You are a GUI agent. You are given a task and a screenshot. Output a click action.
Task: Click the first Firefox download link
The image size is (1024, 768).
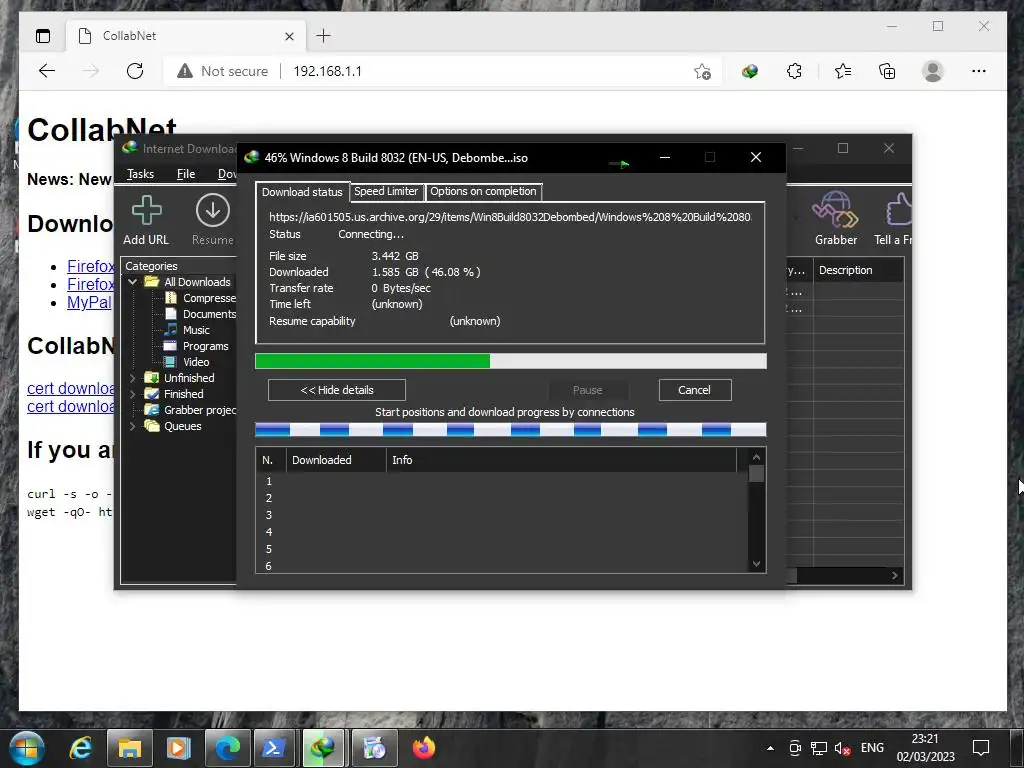pyautogui.click(x=91, y=266)
